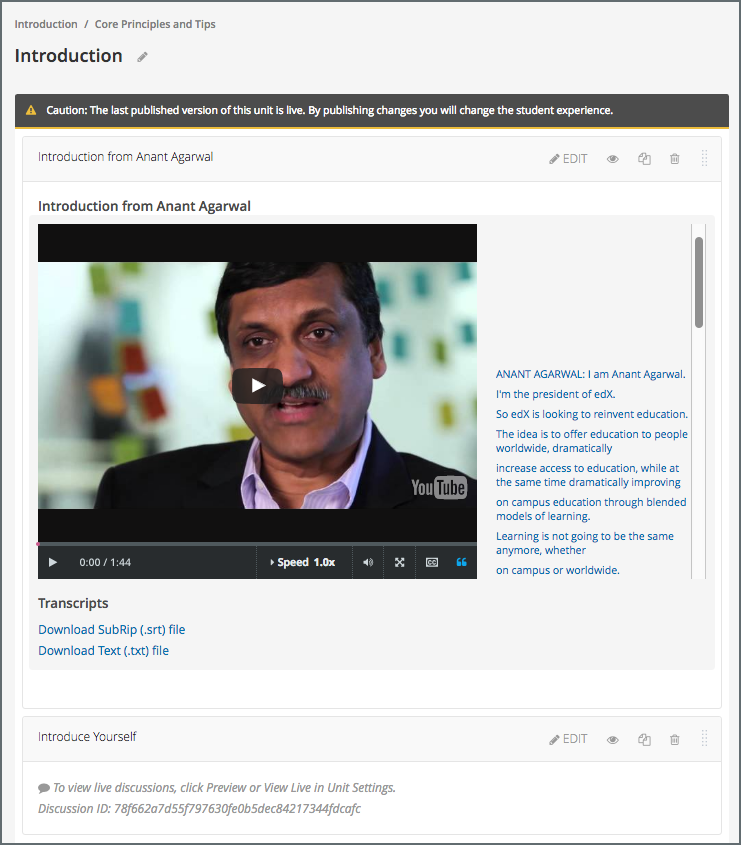Click the Discussion ID text
Viewport: 741px width, 845px height.
click(199, 809)
